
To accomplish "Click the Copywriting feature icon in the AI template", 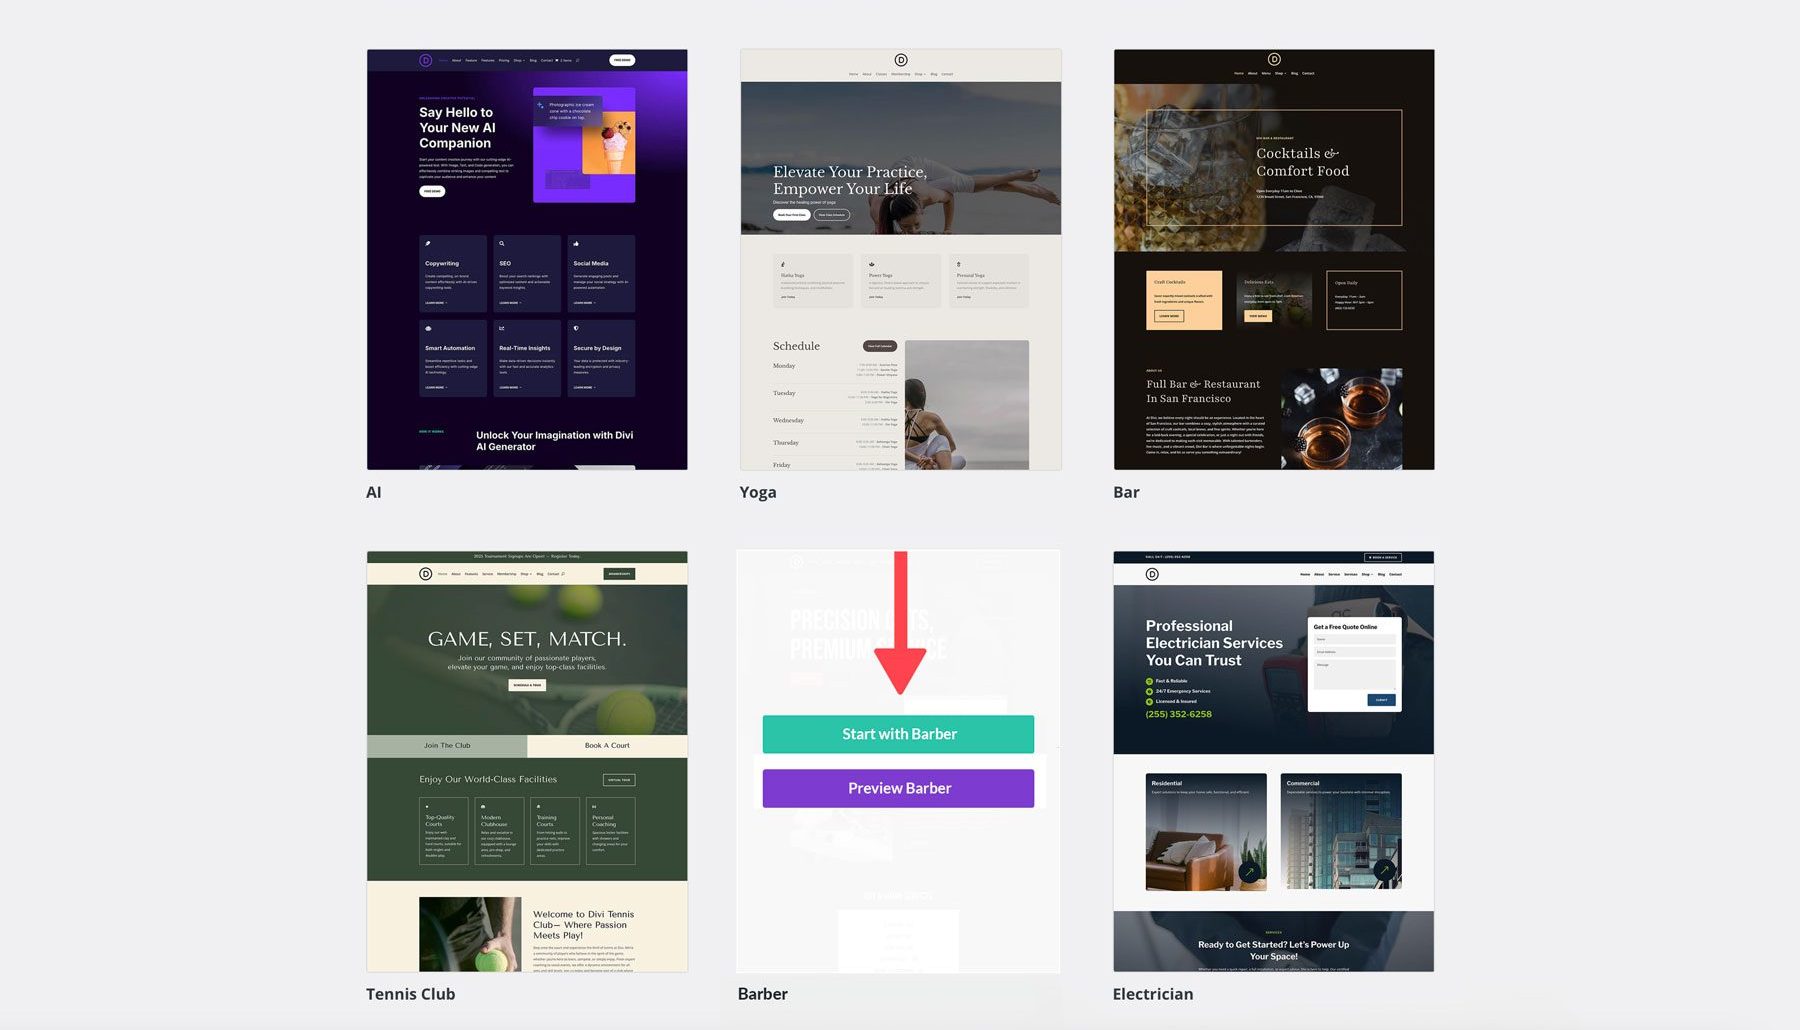I will (x=428, y=243).
